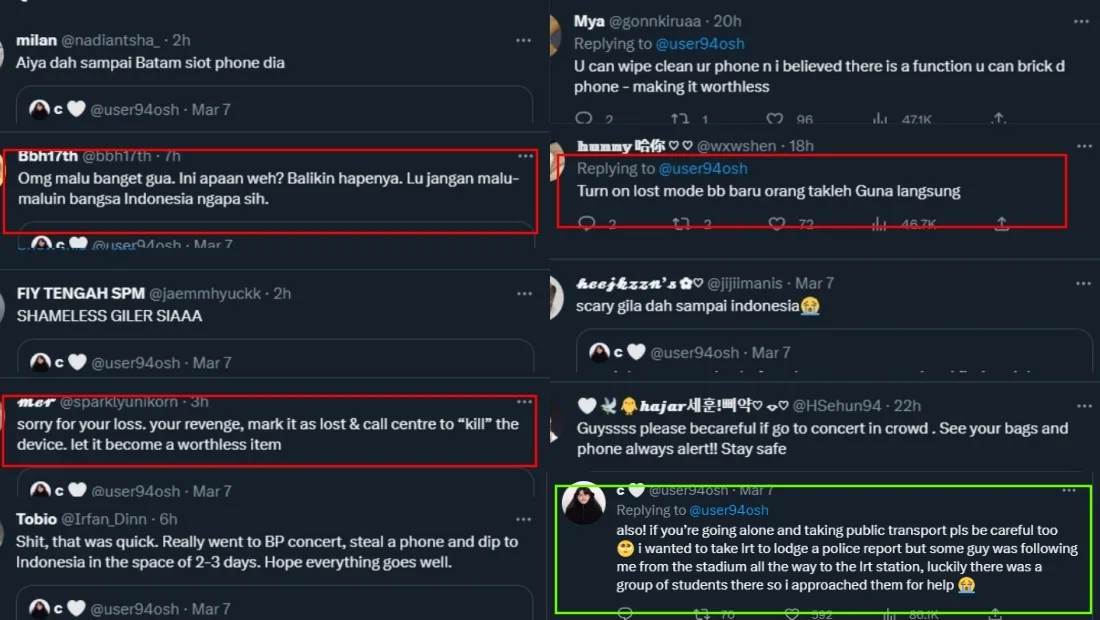The image size is (1100, 620).
Task: Share Mya's reply using the share icon
Action: (998, 119)
